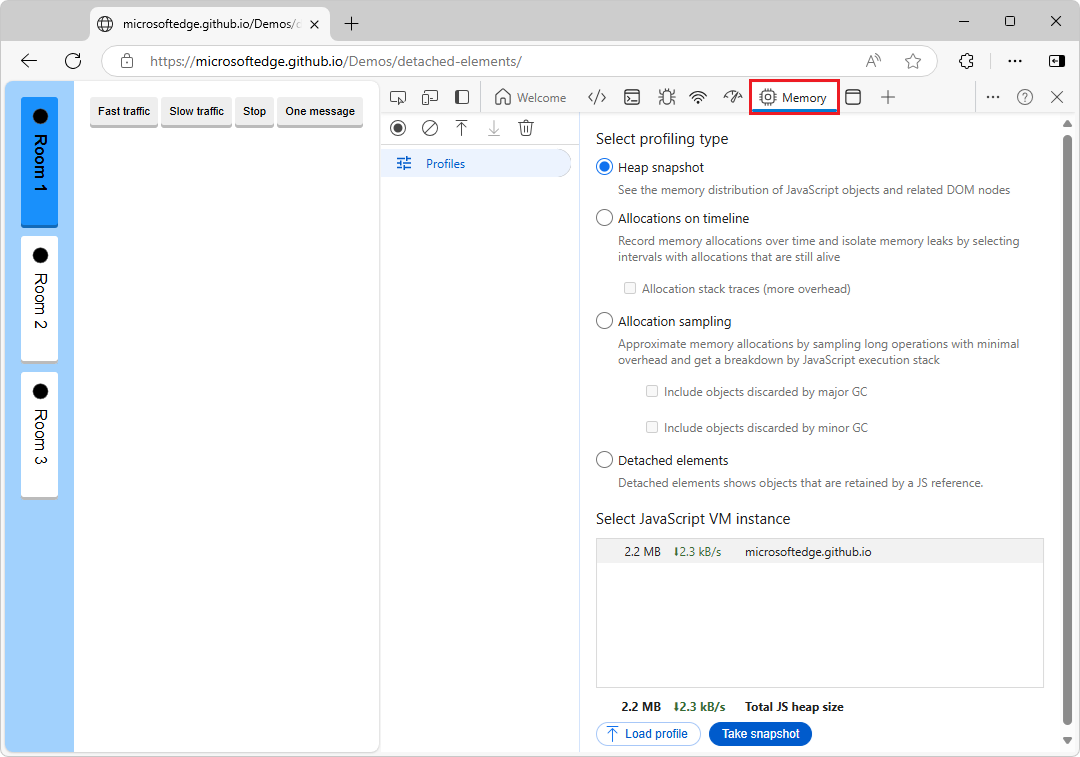Screen dimensions: 1080x757
Task: Open the Sources bug icon
Action: click(666, 97)
